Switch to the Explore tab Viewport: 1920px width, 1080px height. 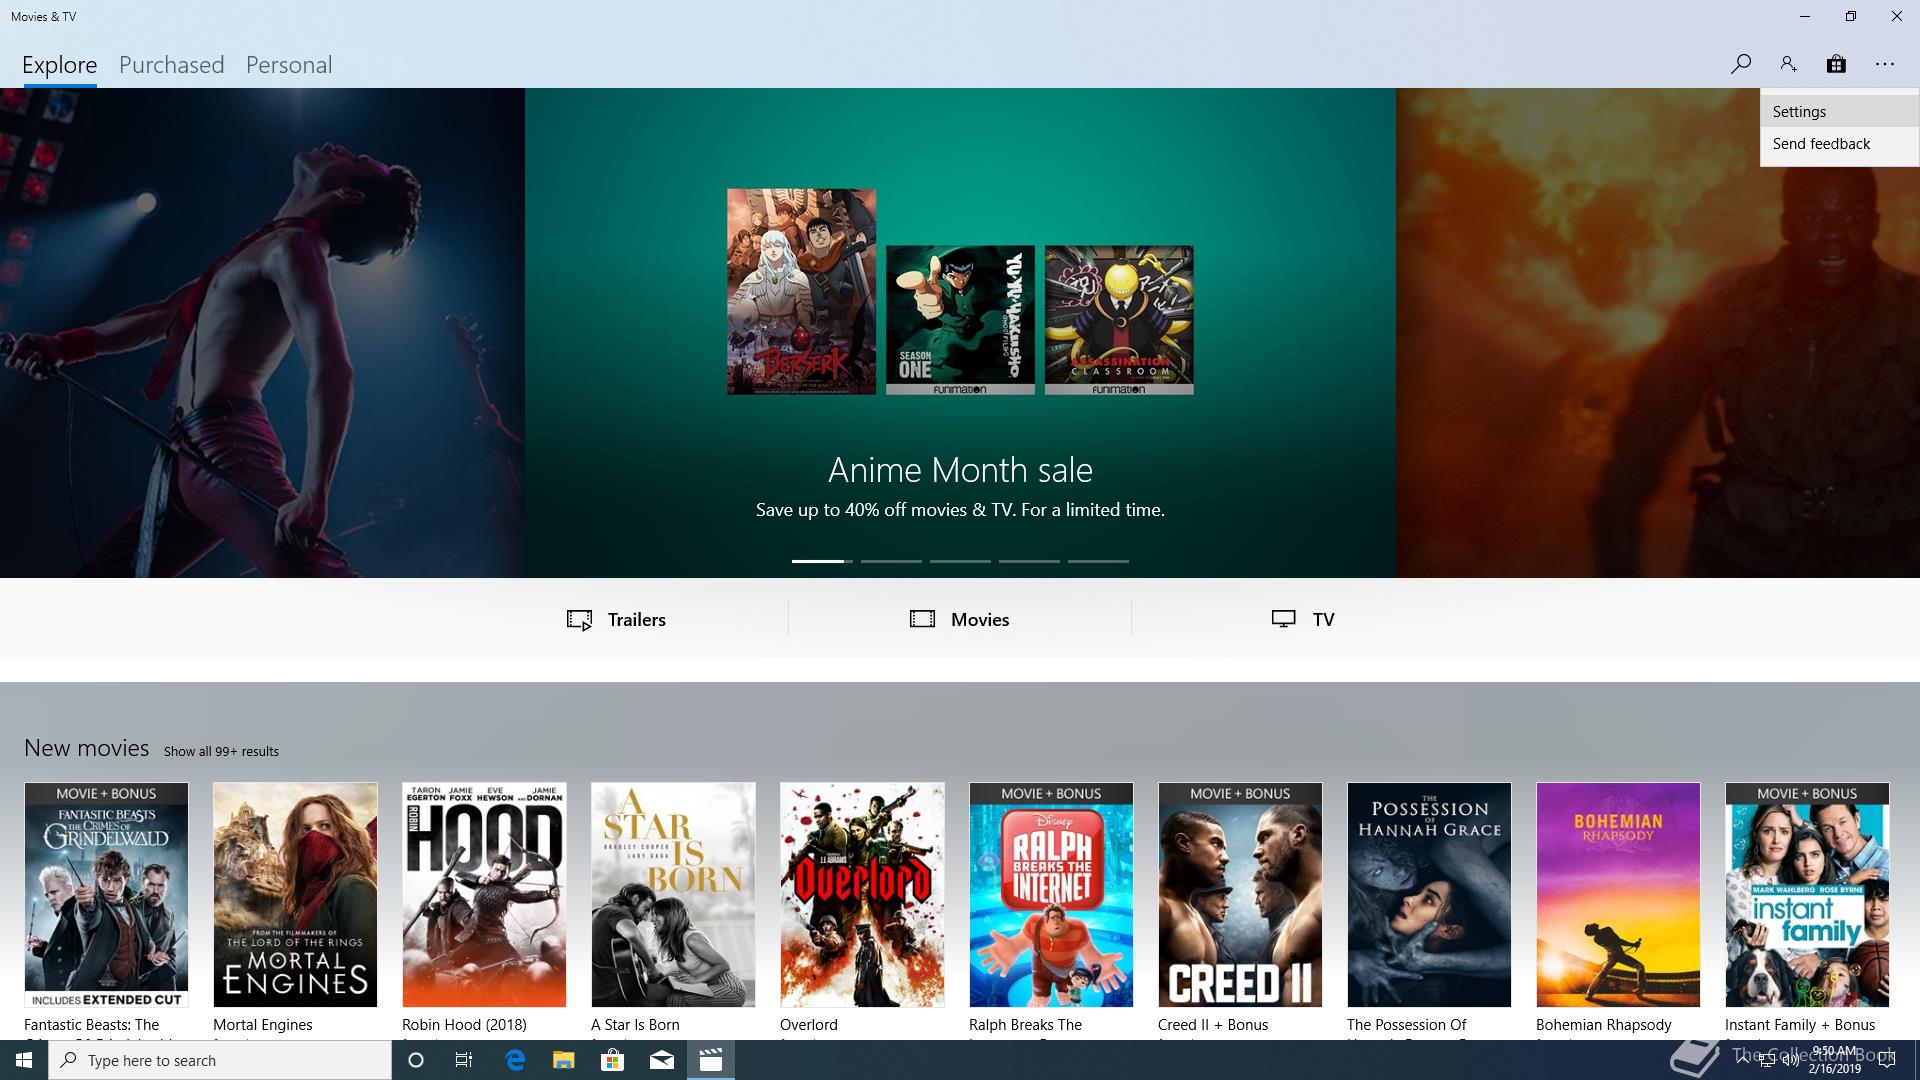(x=60, y=65)
